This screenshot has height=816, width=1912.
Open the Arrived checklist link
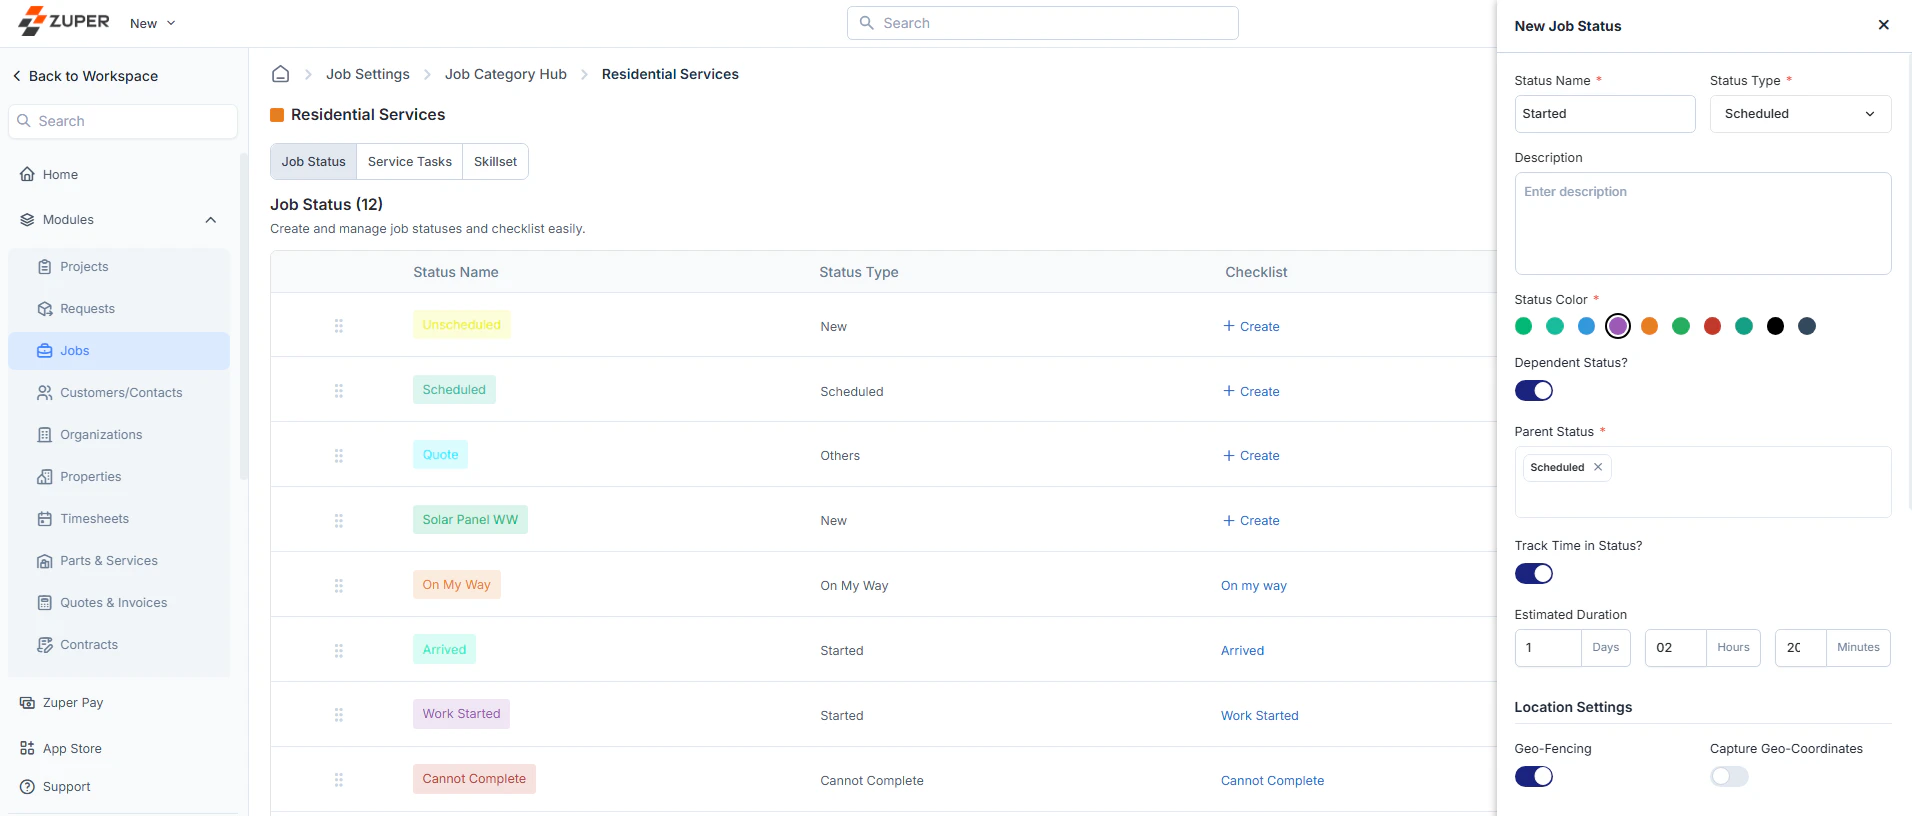(1242, 651)
